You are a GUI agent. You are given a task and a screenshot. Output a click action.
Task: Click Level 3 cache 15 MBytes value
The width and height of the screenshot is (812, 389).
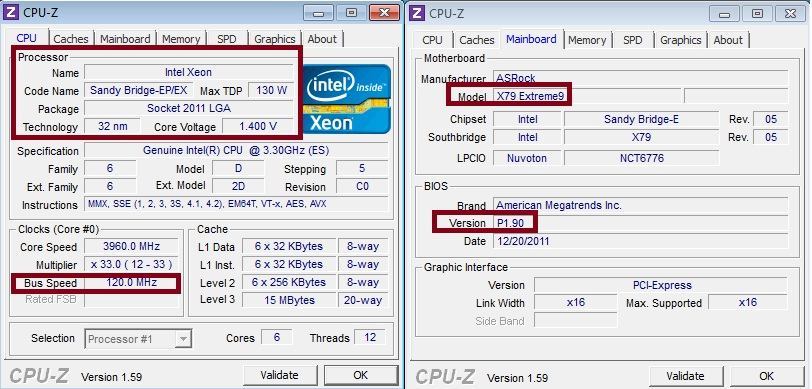pos(288,300)
